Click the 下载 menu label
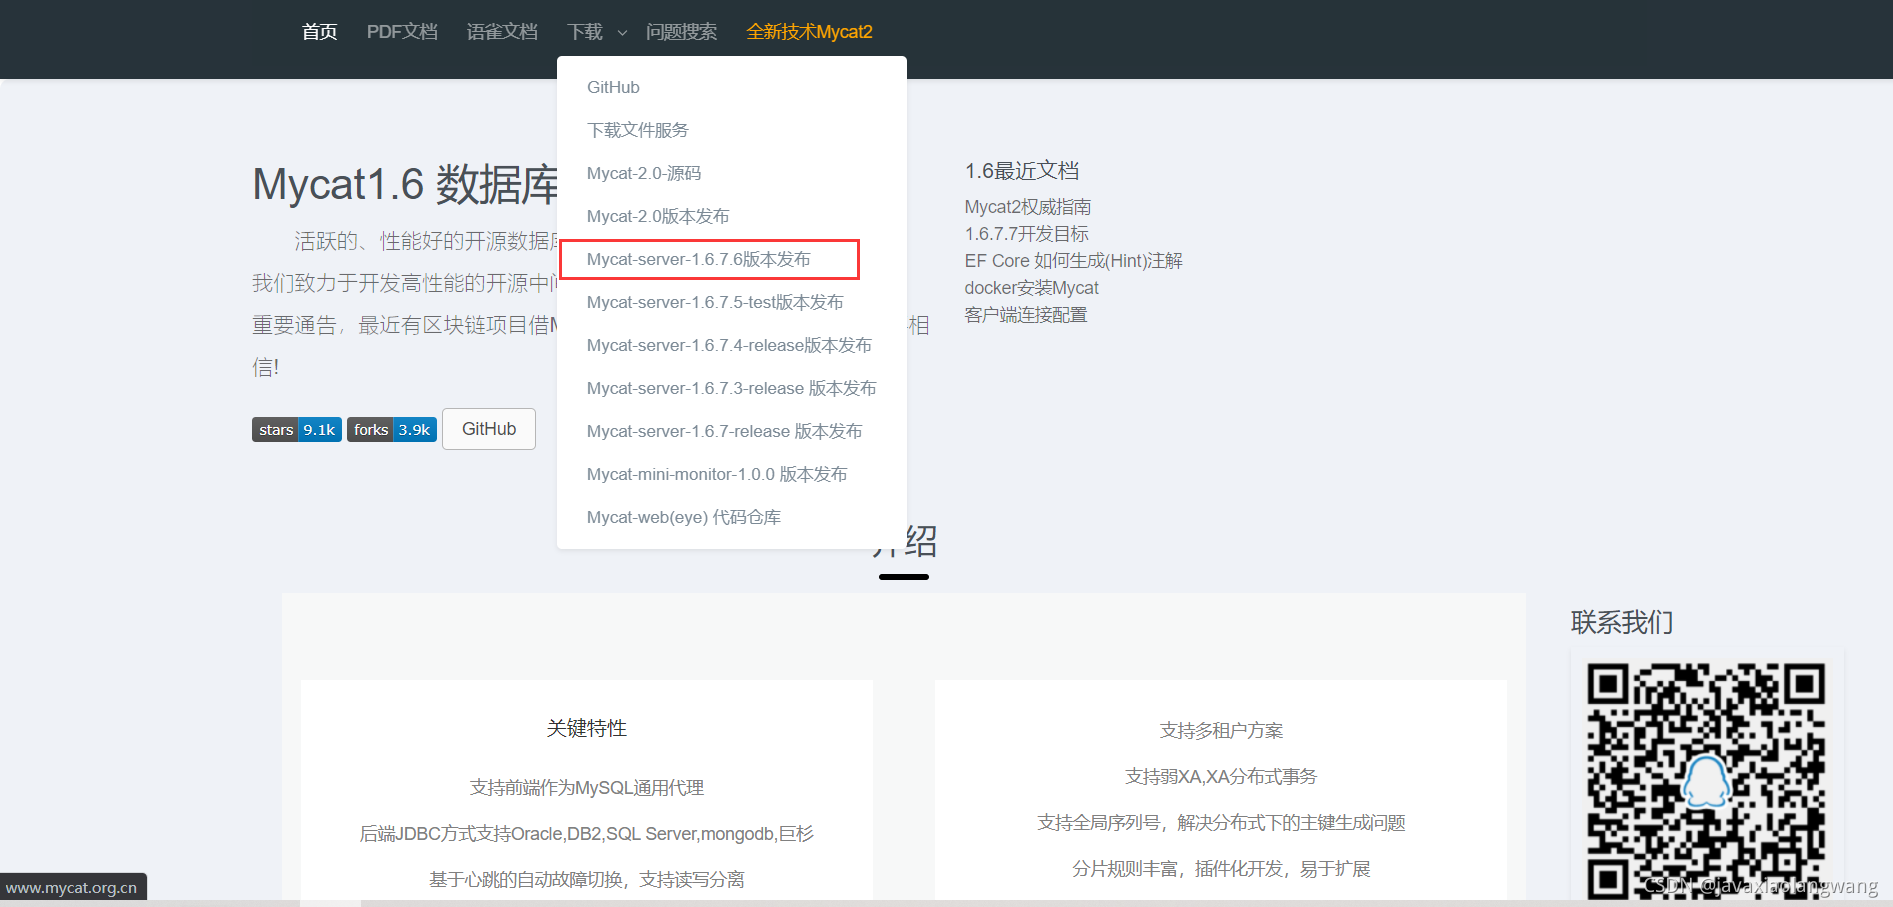1893x907 pixels. (585, 32)
